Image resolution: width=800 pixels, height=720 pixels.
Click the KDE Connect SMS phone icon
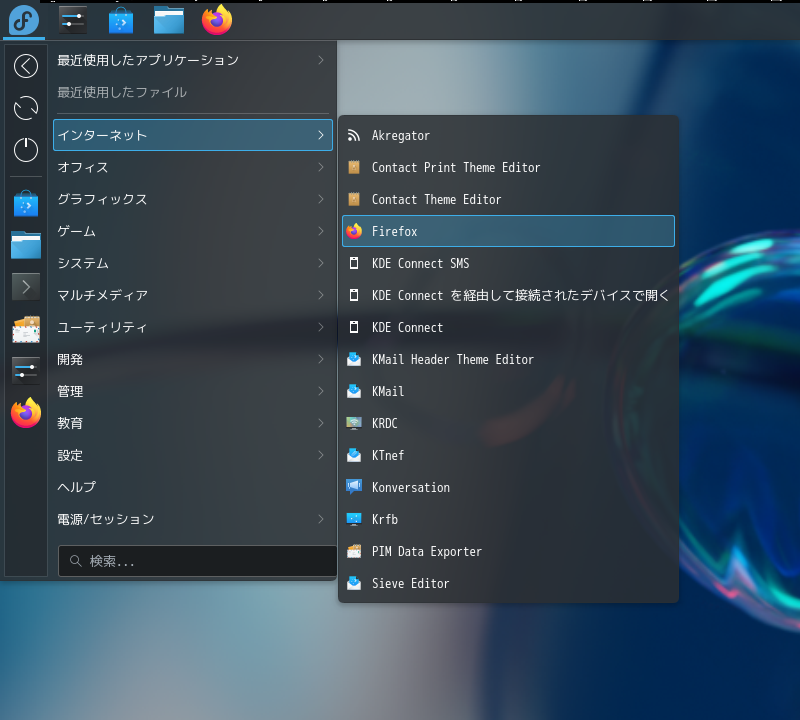pos(354,263)
